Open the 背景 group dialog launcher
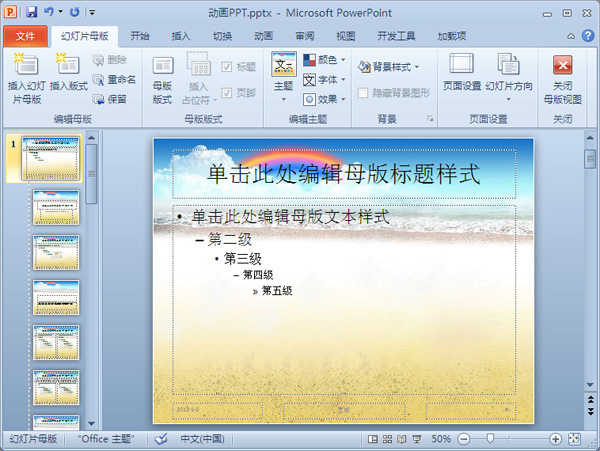 pos(430,119)
